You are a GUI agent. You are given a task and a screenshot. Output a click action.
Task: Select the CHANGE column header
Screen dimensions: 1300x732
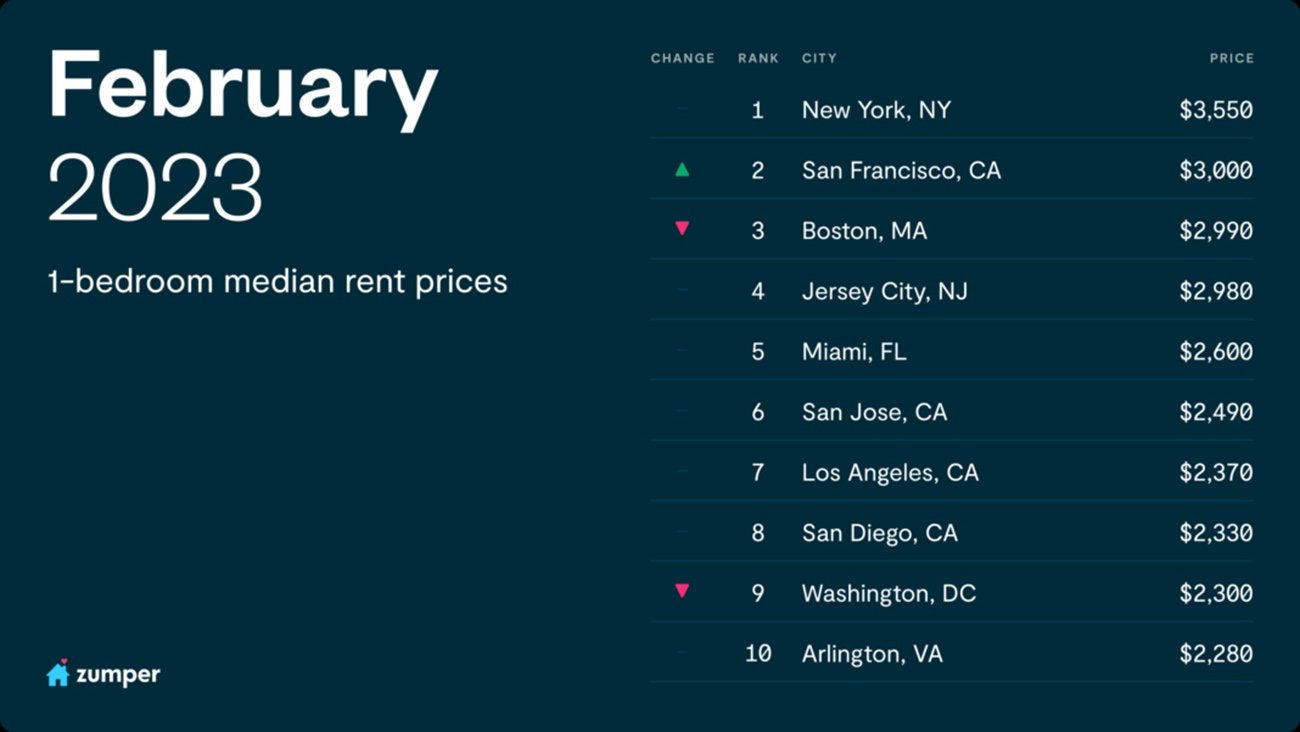pos(682,58)
